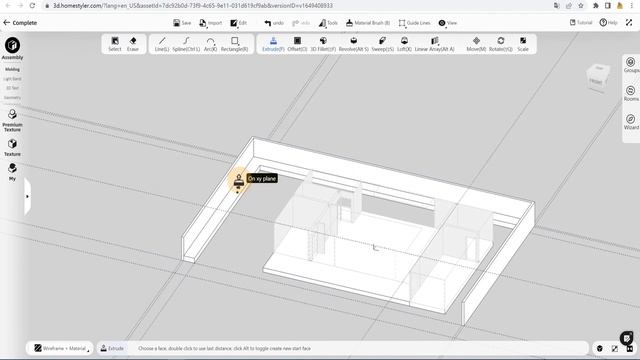Screen dimensions: 640x360
Task: Open the Help menu
Action: click(608, 22)
